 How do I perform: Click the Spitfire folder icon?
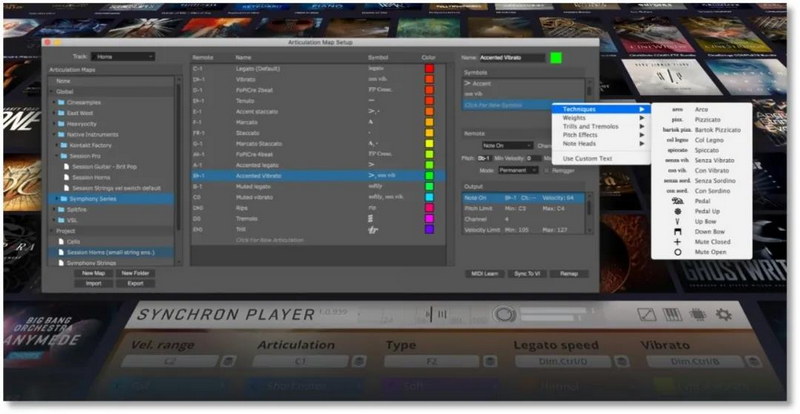(61, 210)
